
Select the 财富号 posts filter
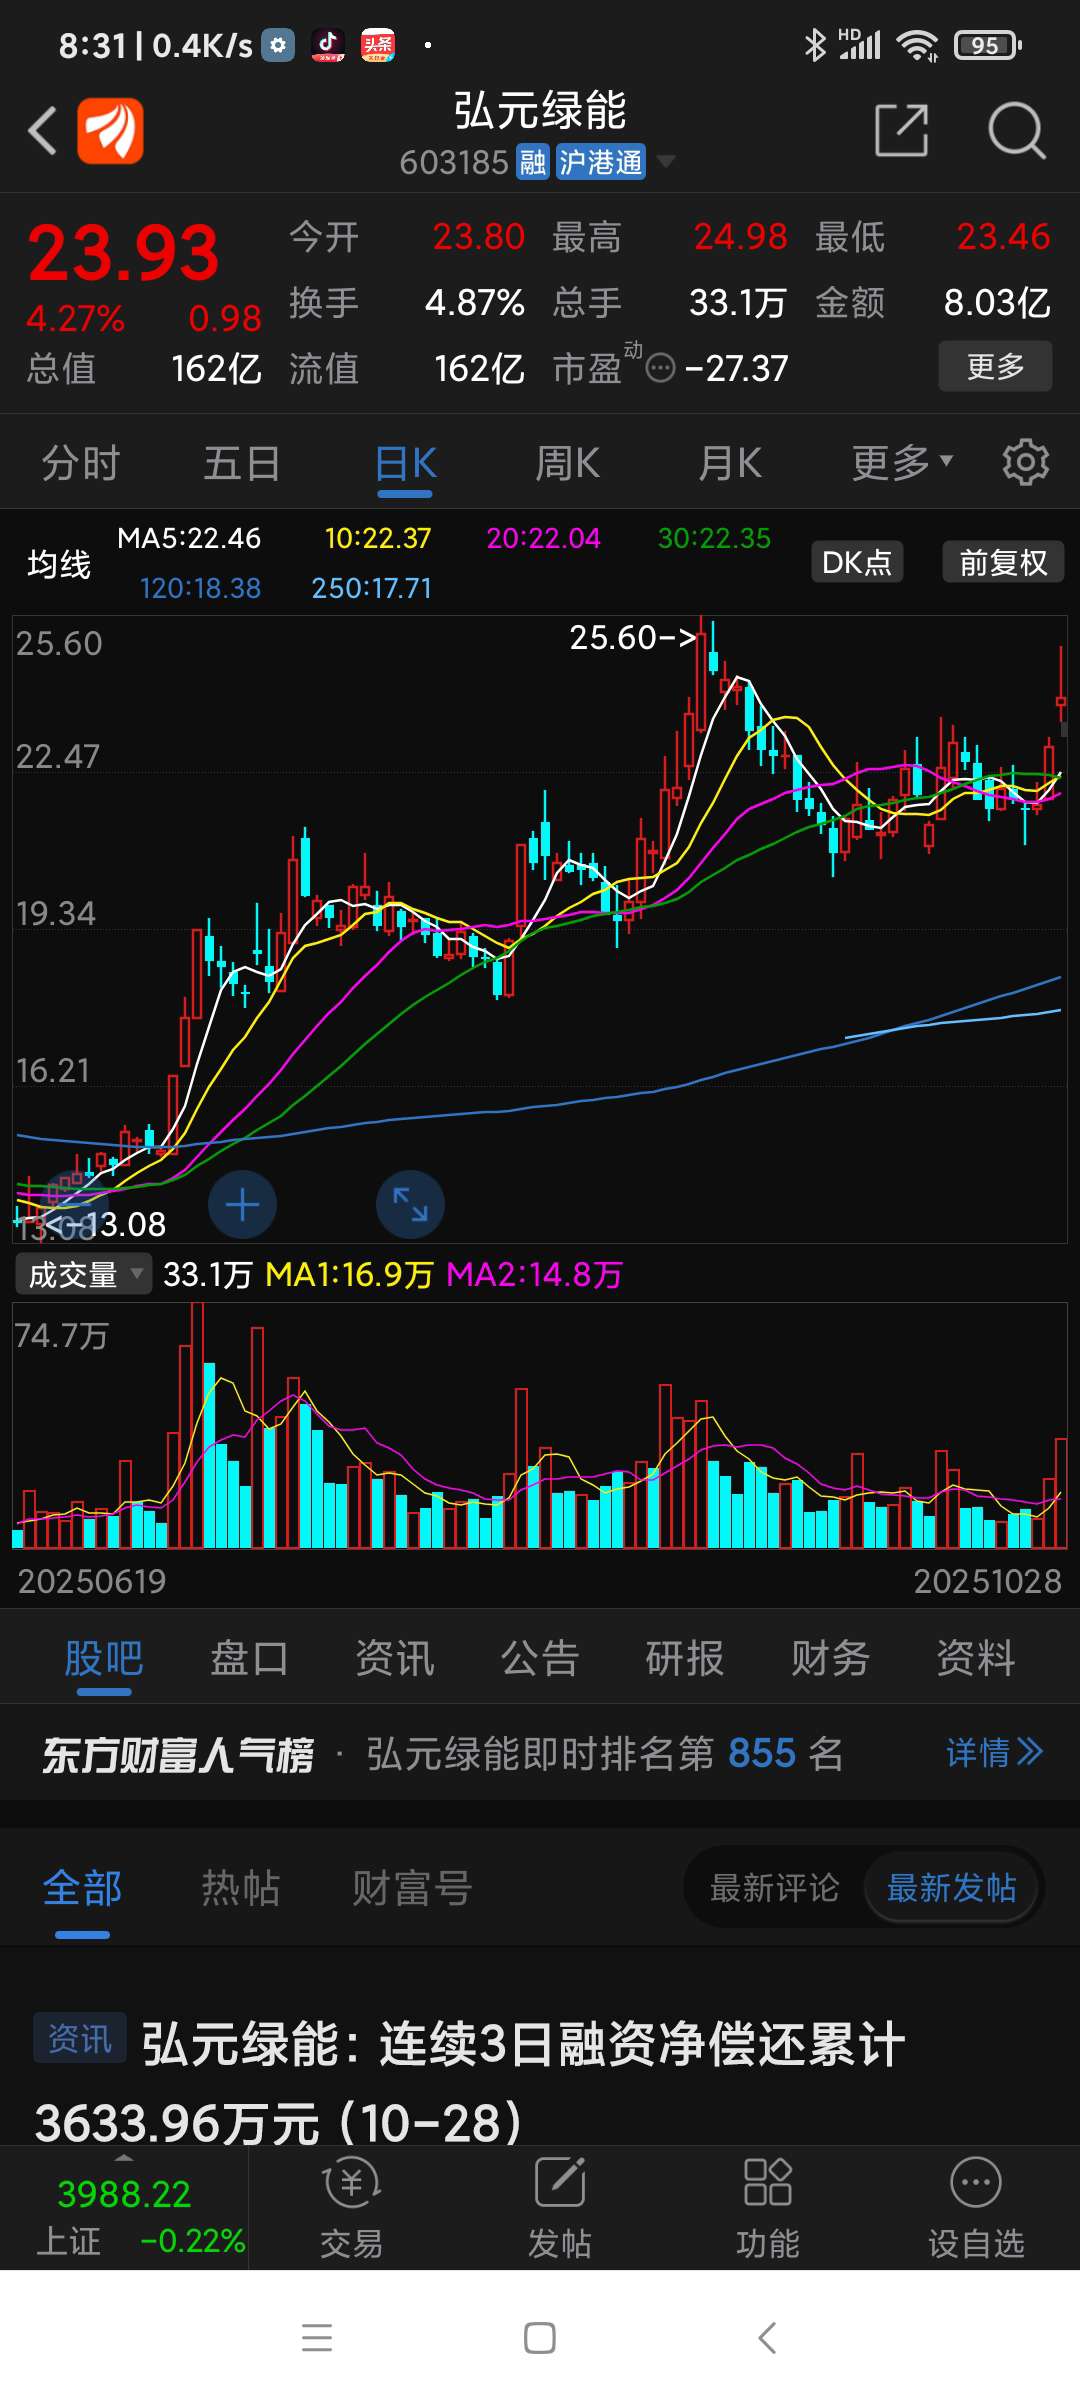pos(412,1888)
